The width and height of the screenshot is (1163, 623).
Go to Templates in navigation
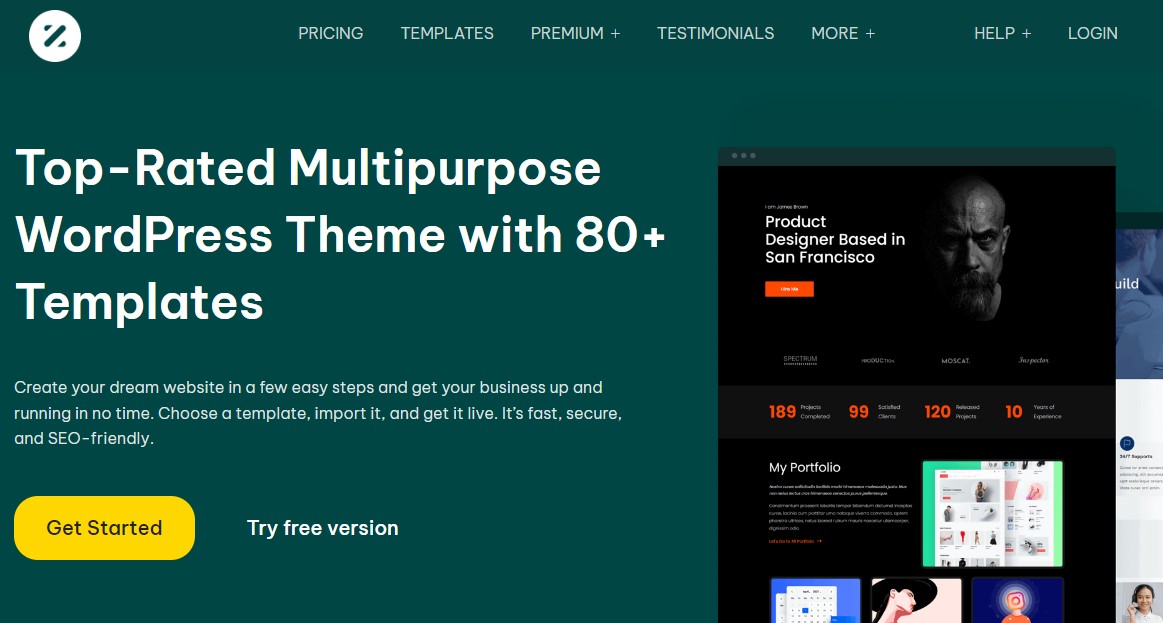tap(447, 33)
